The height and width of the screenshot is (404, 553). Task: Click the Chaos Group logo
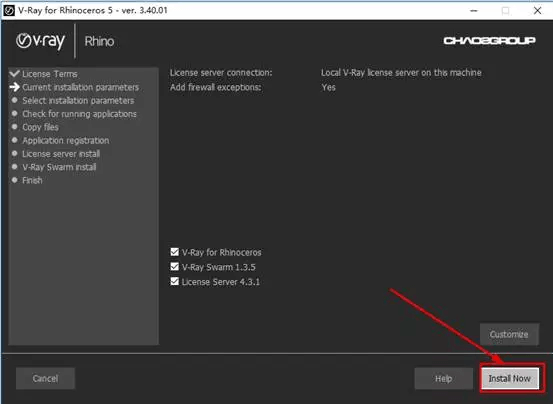click(489, 41)
